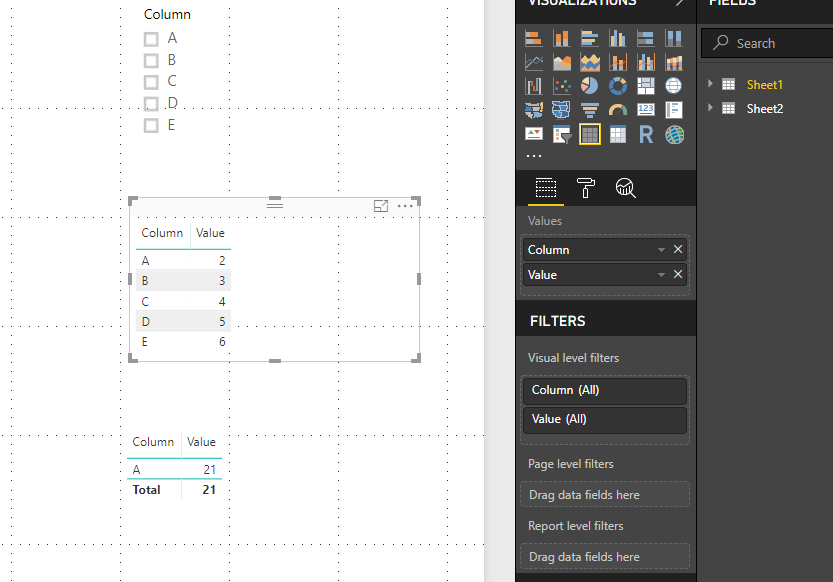Sort by Value header in upper table
Image resolution: width=833 pixels, height=582 pixels.
pos(210,233)
